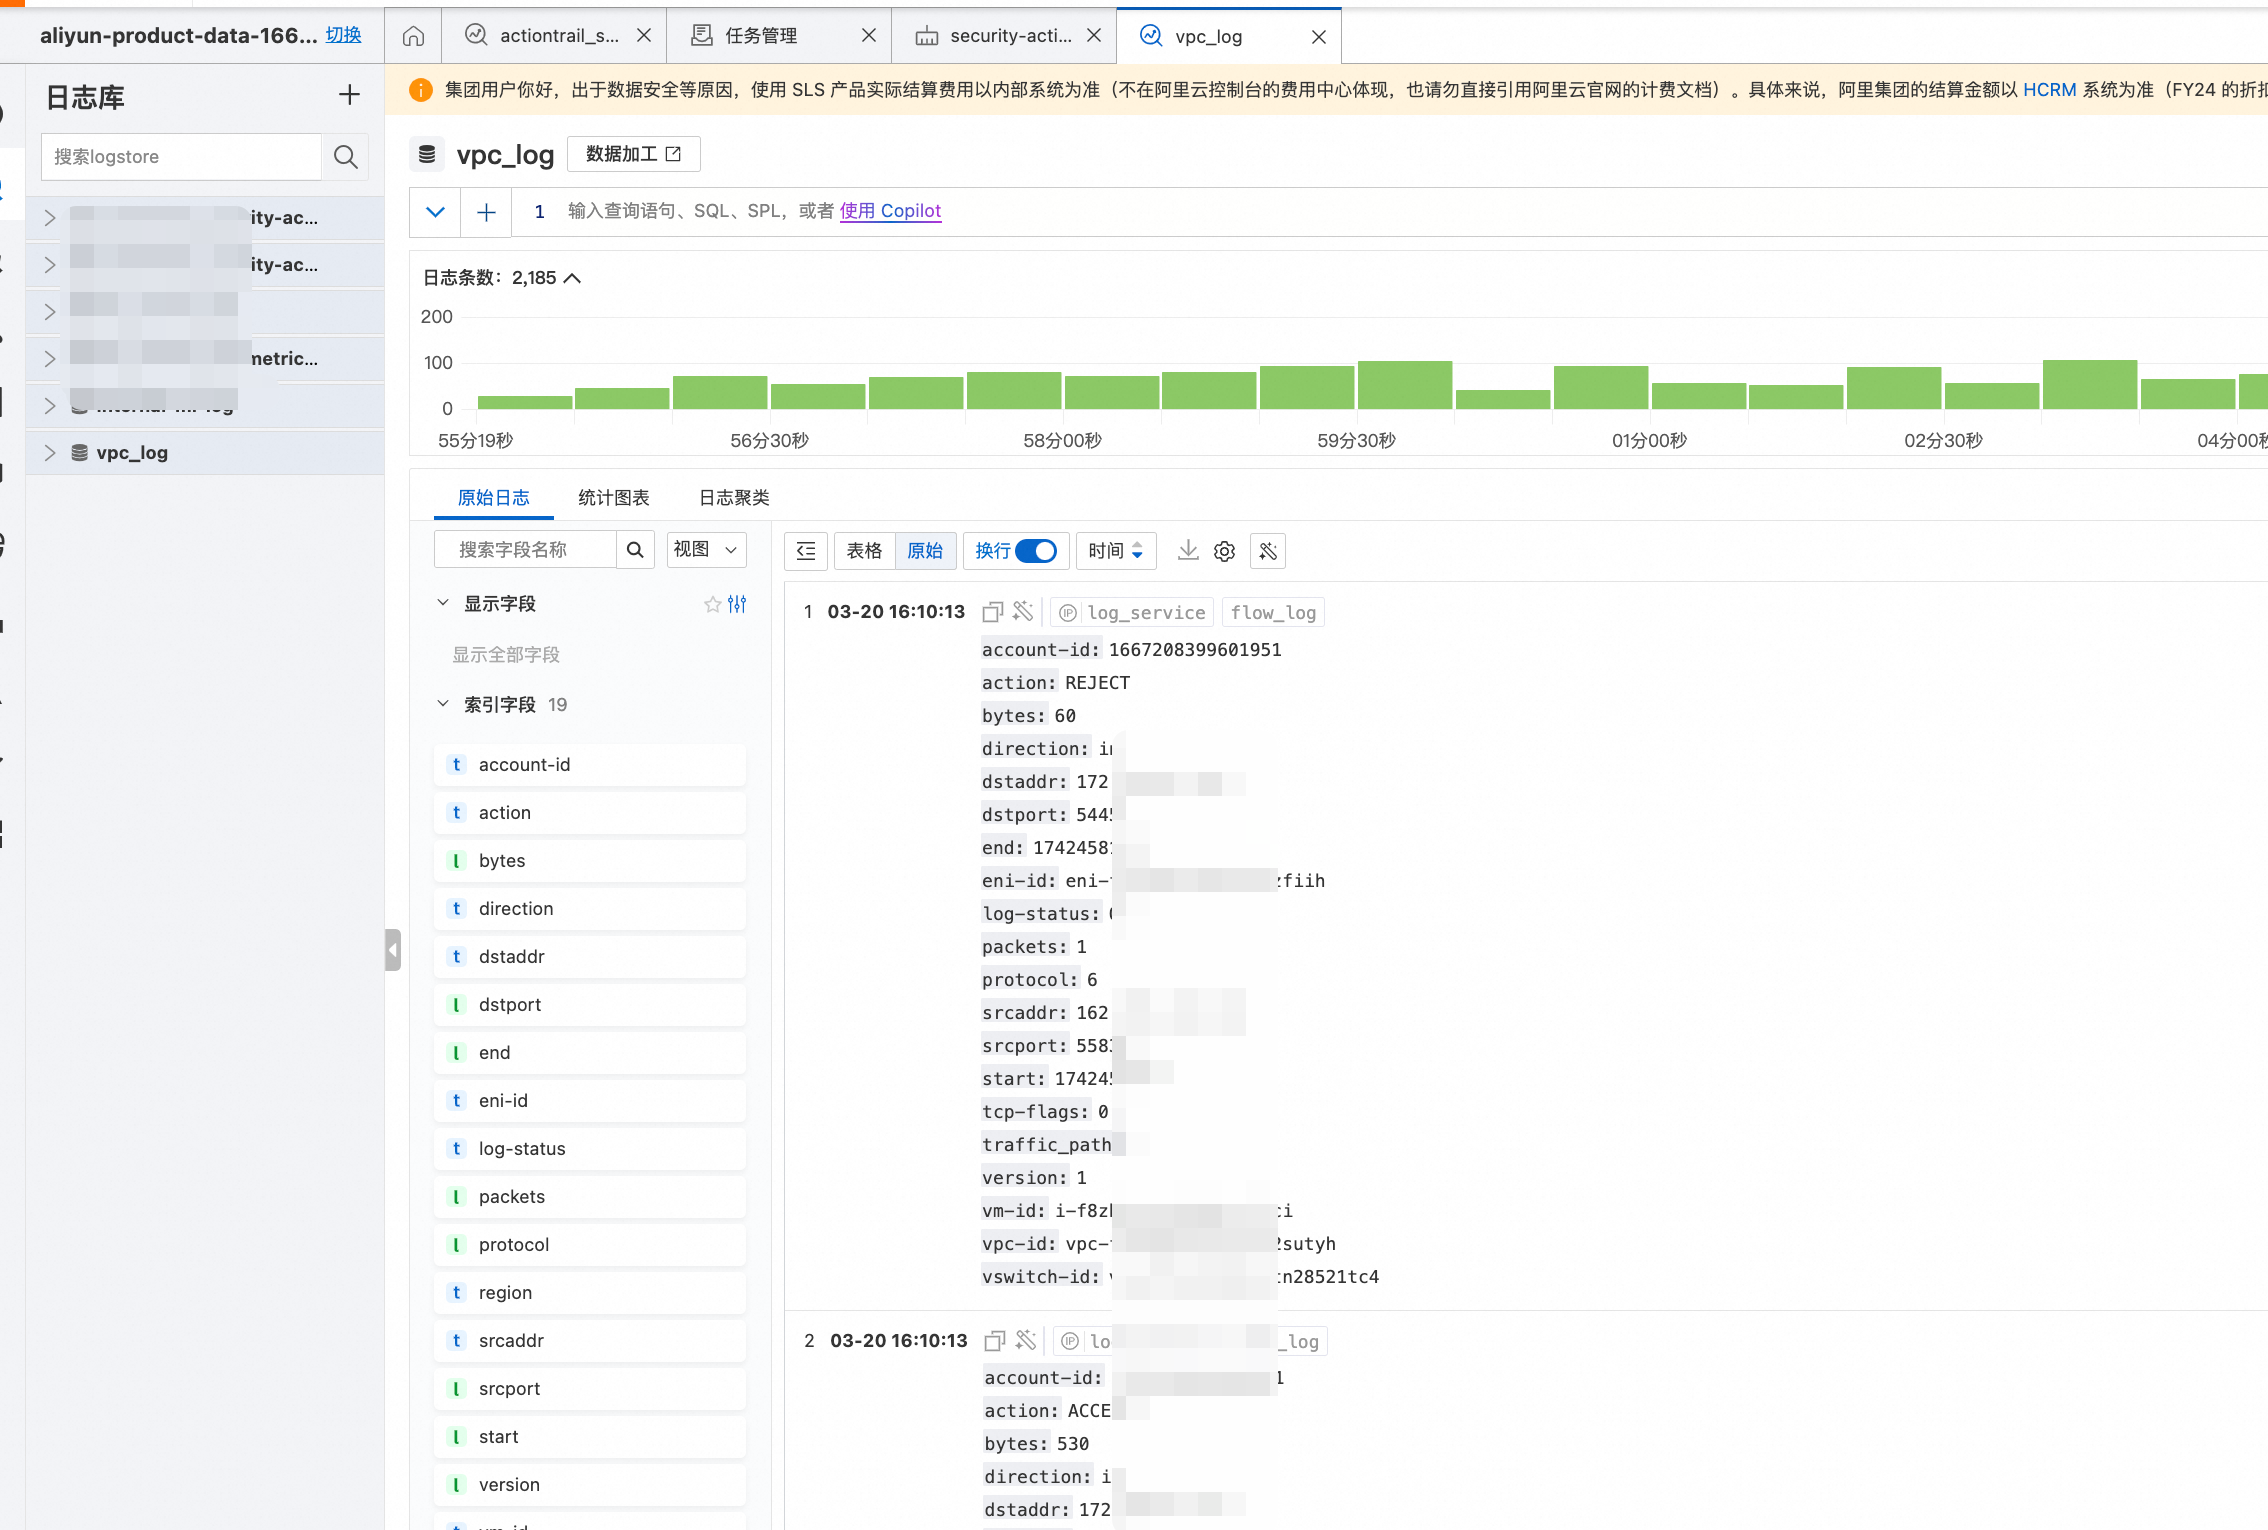The height and width of the screenshot is (1530, 2268).
Task: Click the 使用 Copilot link
Action: pyautogui.click(x=890, y=211)
